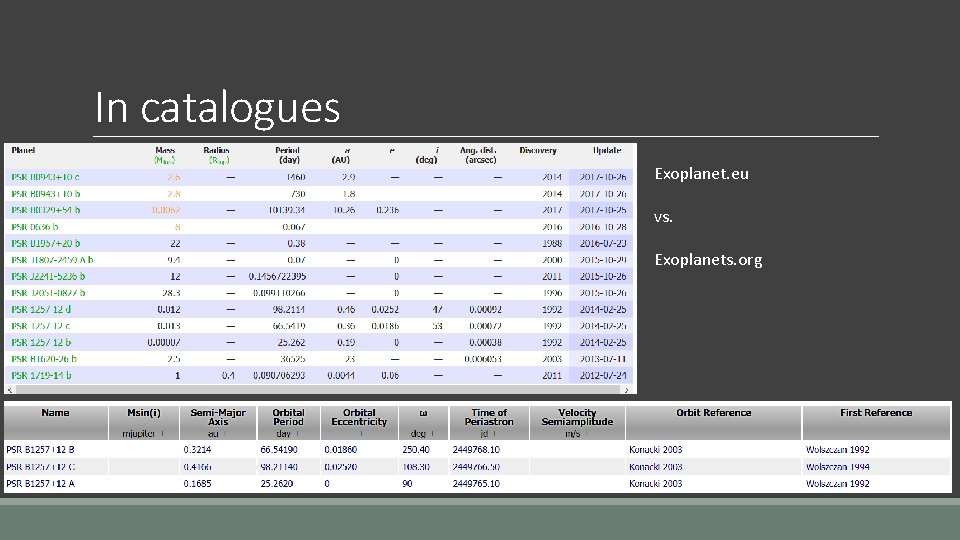Sort by the Update column header
960x540 pixels.
607,150
